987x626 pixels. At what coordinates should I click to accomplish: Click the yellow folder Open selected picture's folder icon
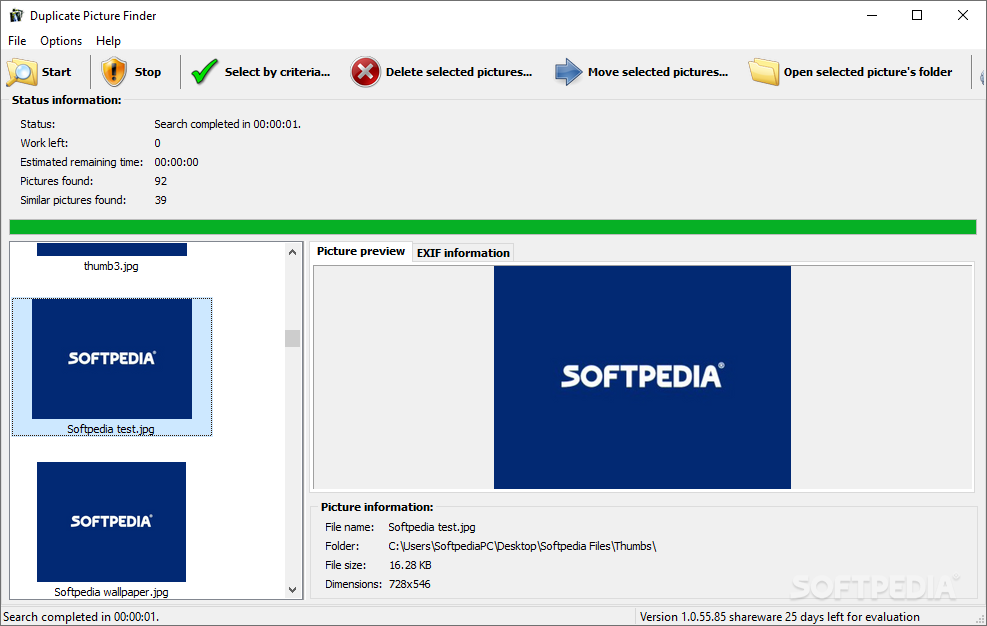click(x=764, y=72)
